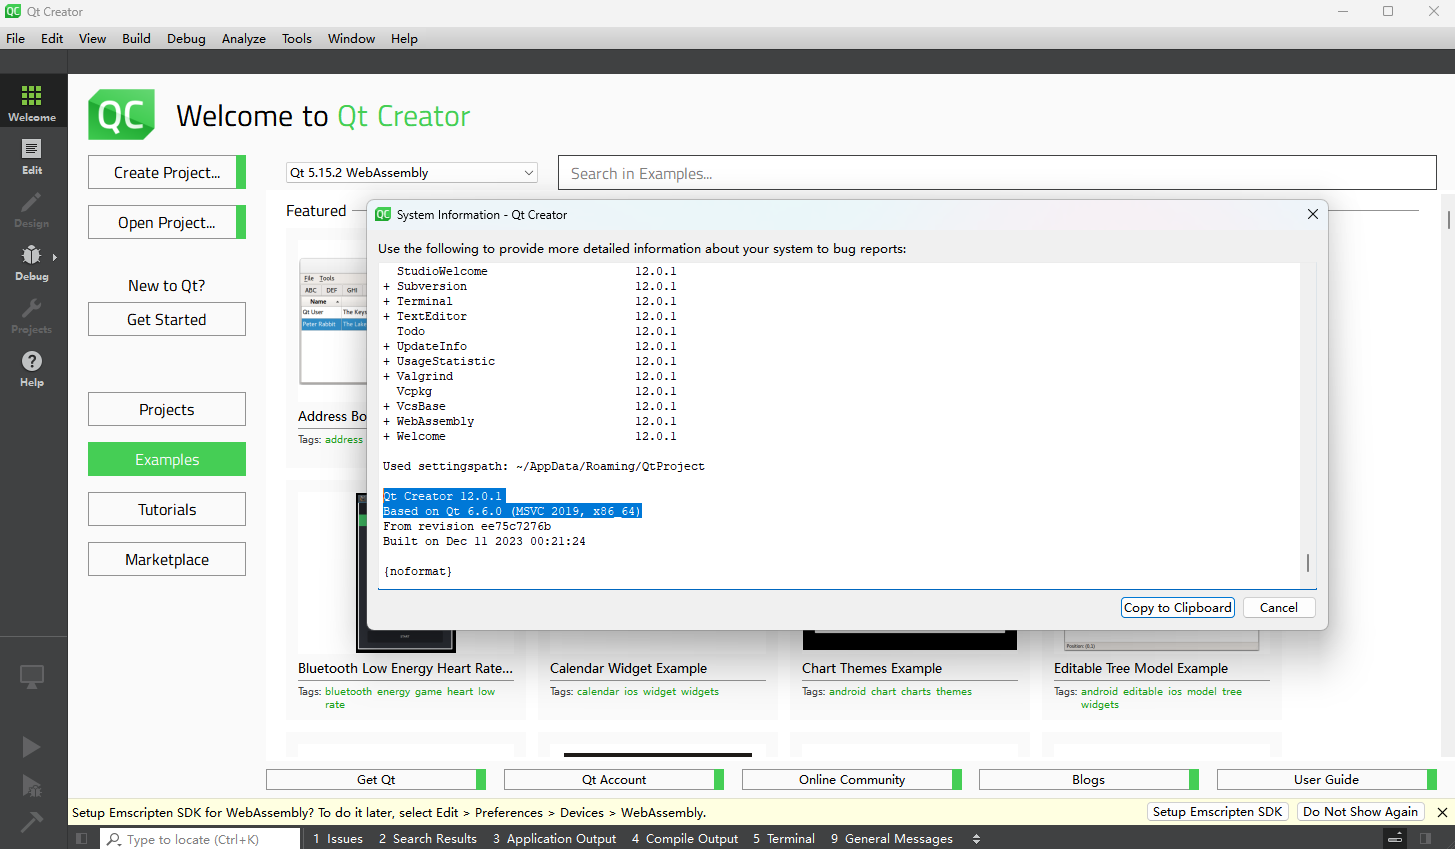1455x849 pixels.
Task: Click the kit selector monitor icon
Action: 32,677
